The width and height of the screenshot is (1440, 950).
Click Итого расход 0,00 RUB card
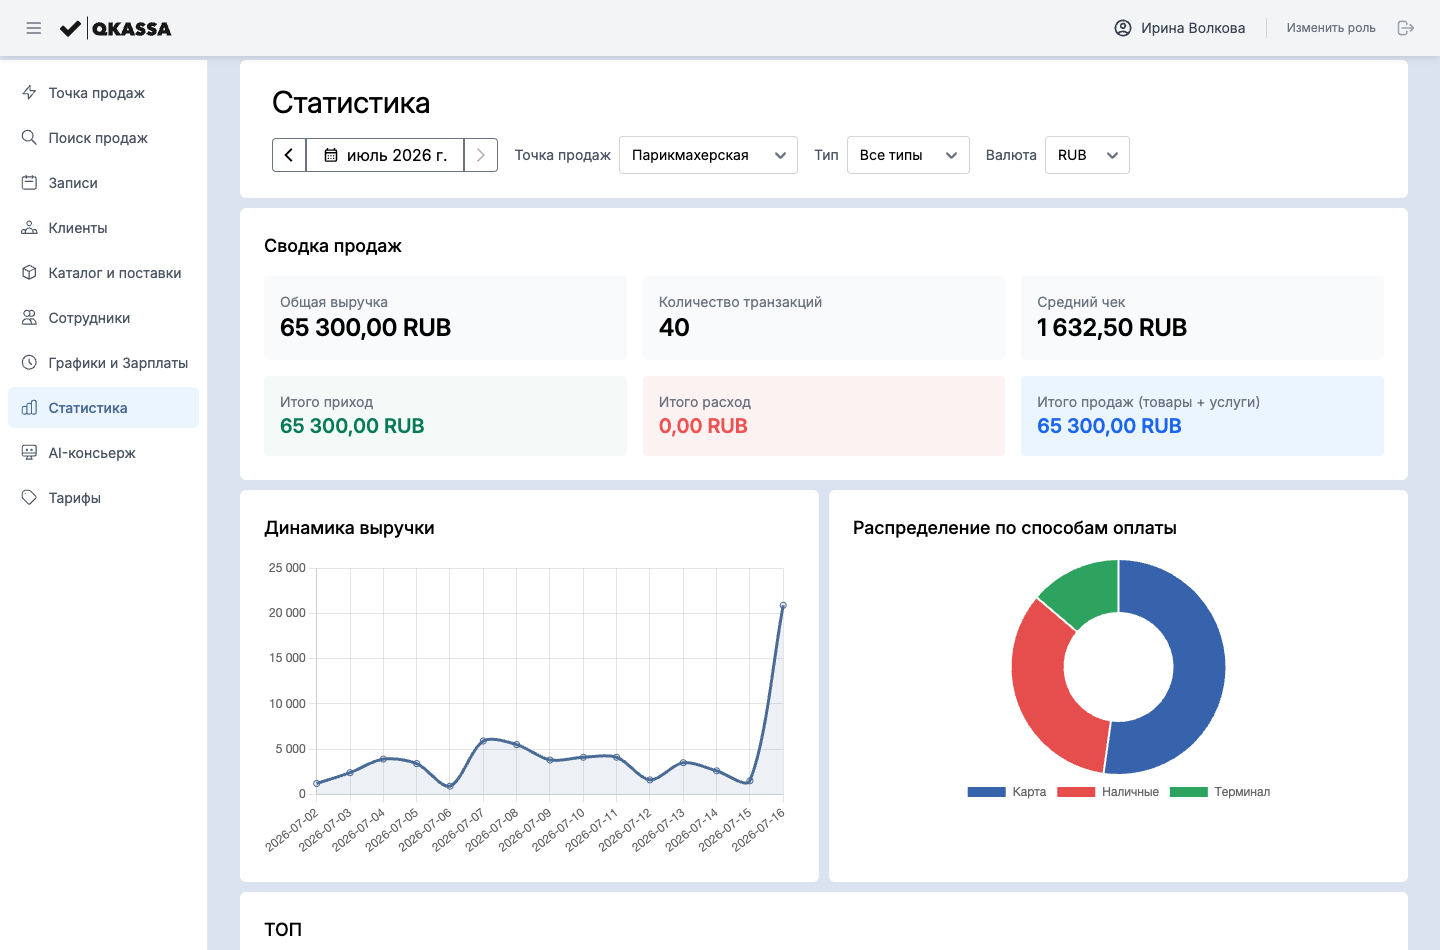tap(824, 416)
